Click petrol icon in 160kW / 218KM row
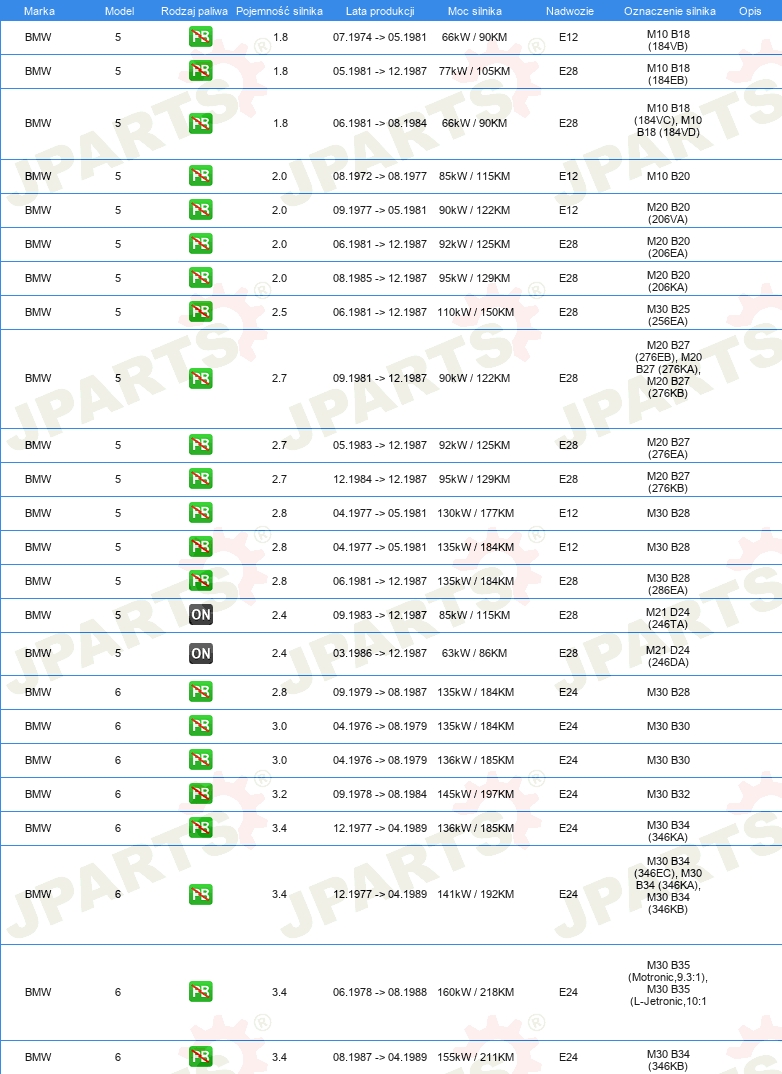Viewport: 782px width, 1074px height. pyautogui.click(x=201, y=992)
